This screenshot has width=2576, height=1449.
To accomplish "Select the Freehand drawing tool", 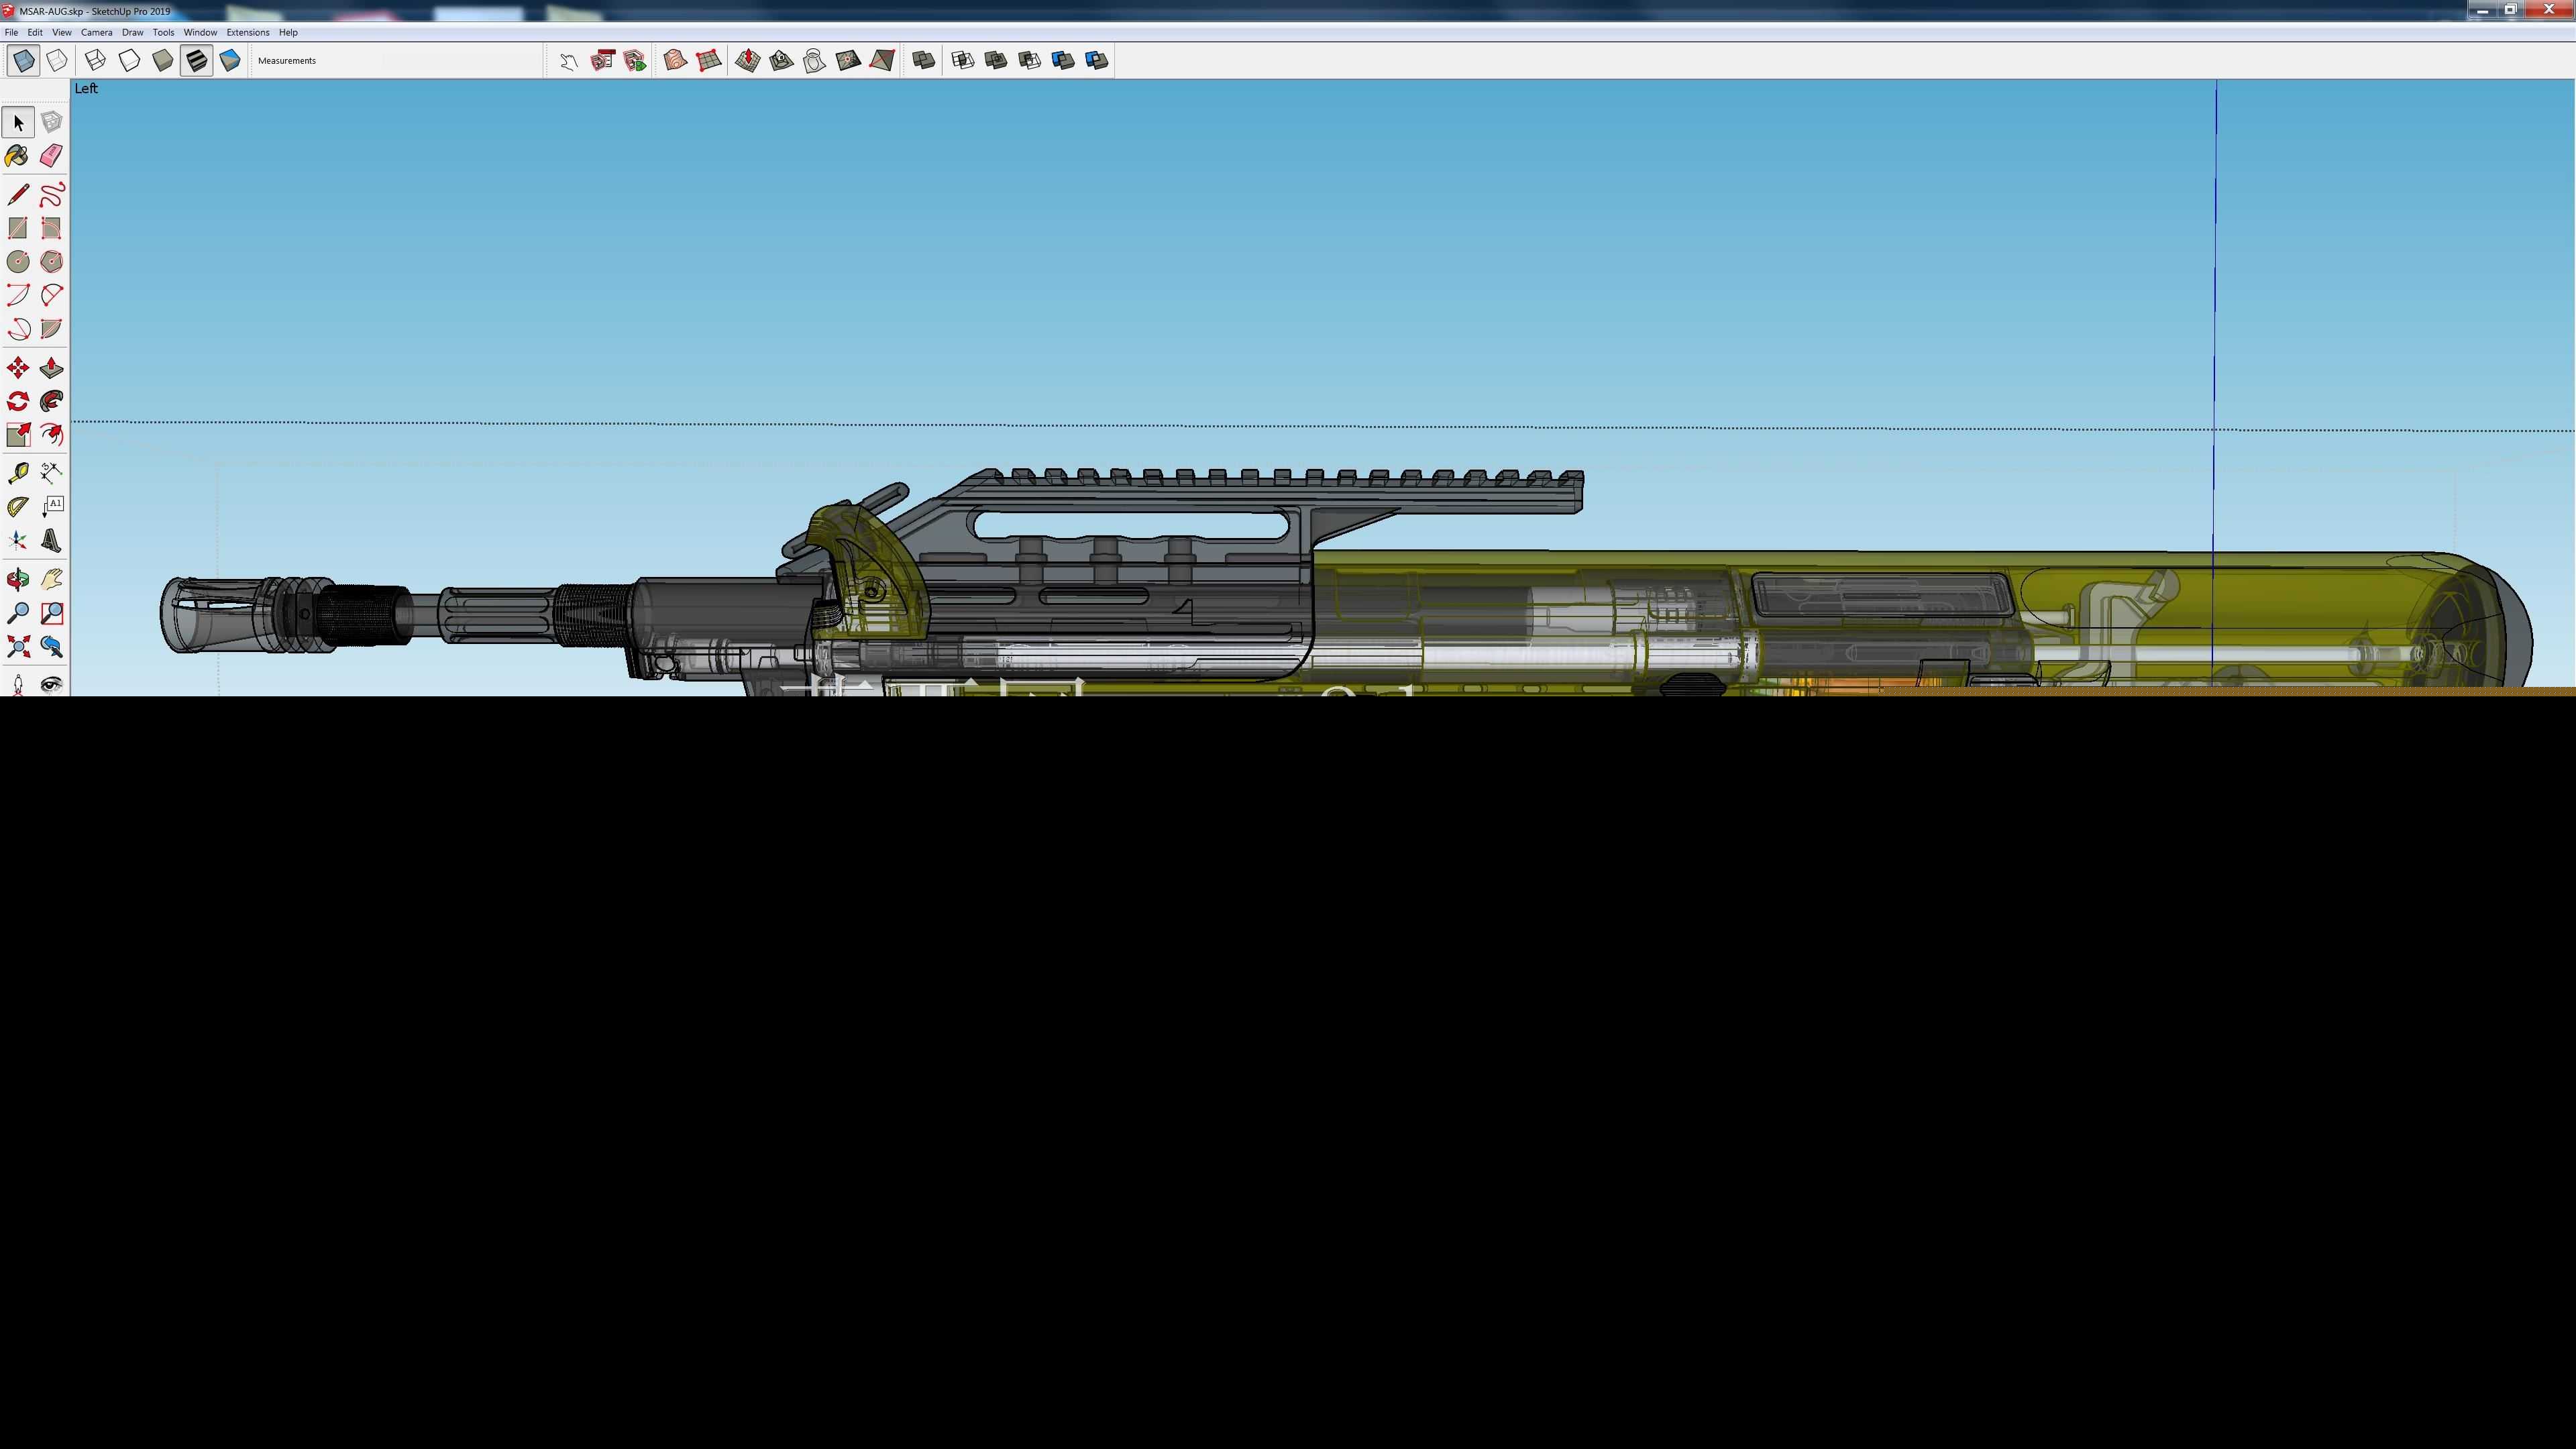I will (52, 195).
